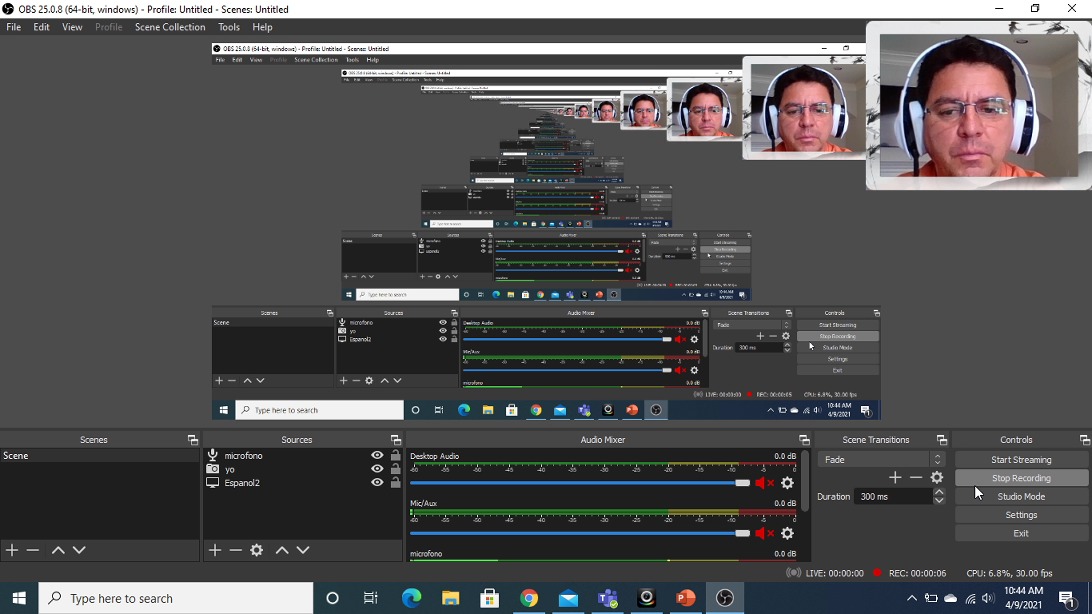Undock the Sources panel
Viewport: 1092px width, 614px height.
coord(396,440)
